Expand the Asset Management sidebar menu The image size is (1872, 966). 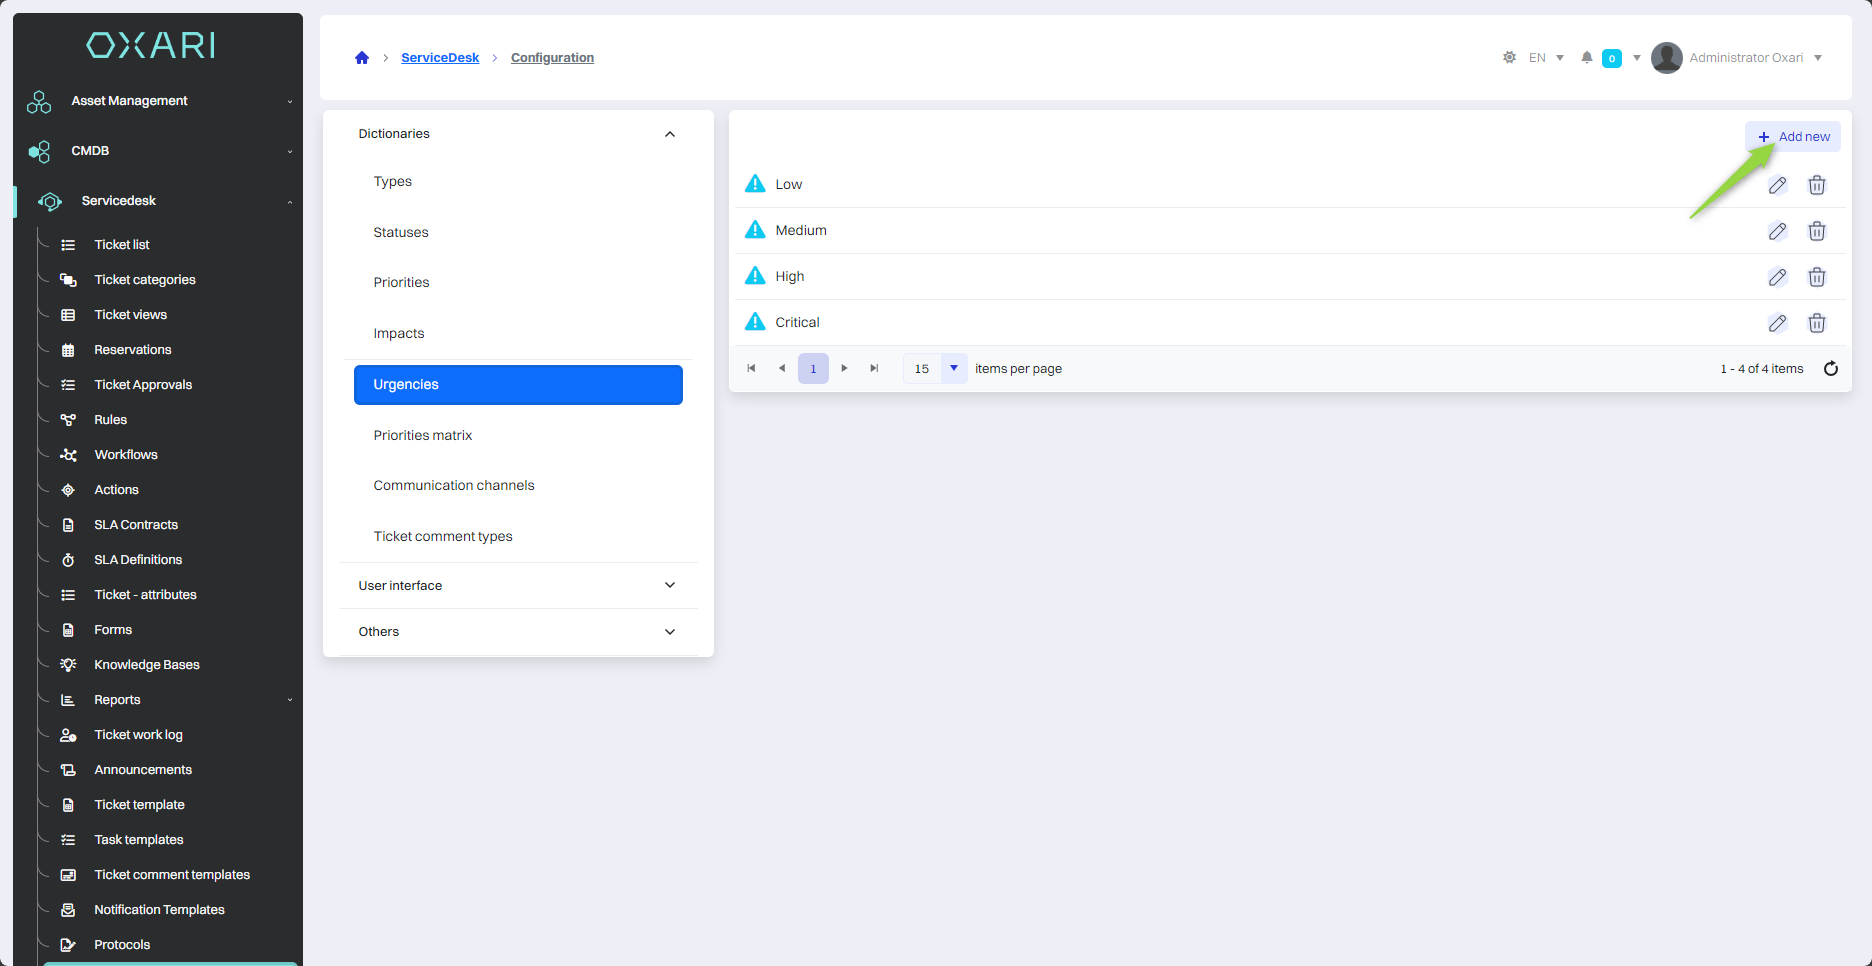160,101
